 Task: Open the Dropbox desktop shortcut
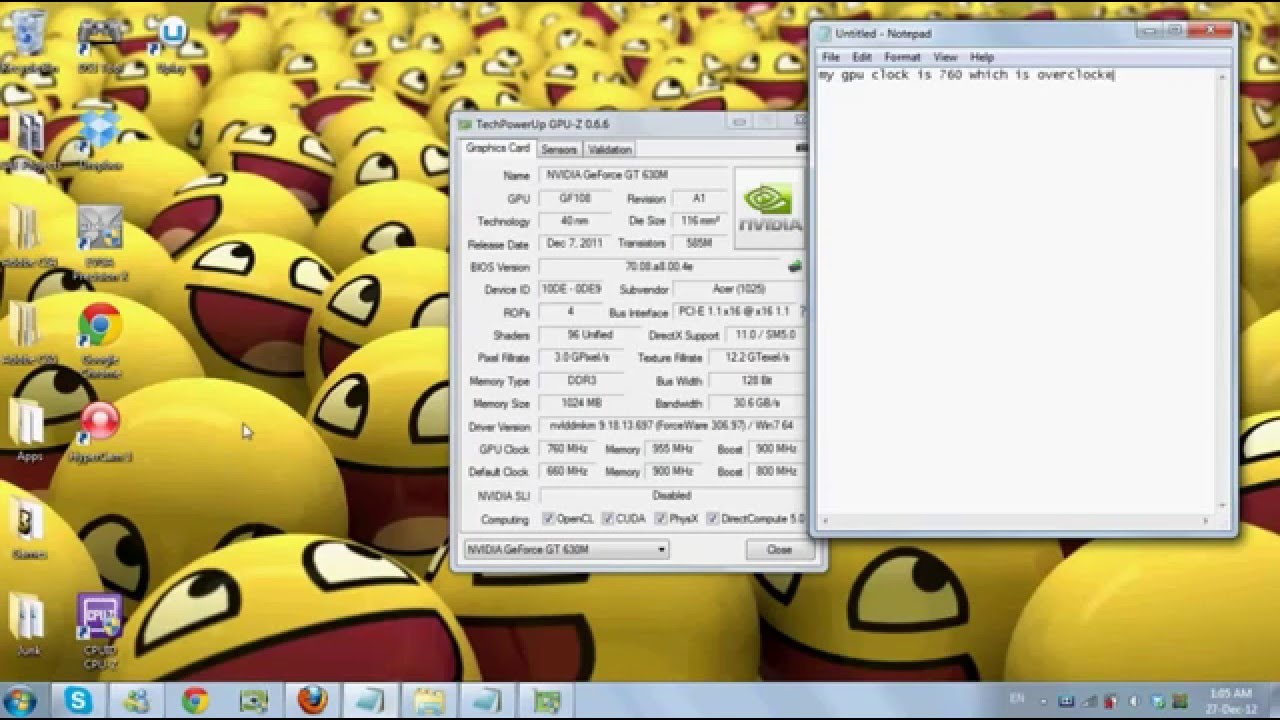click(99, 140)
